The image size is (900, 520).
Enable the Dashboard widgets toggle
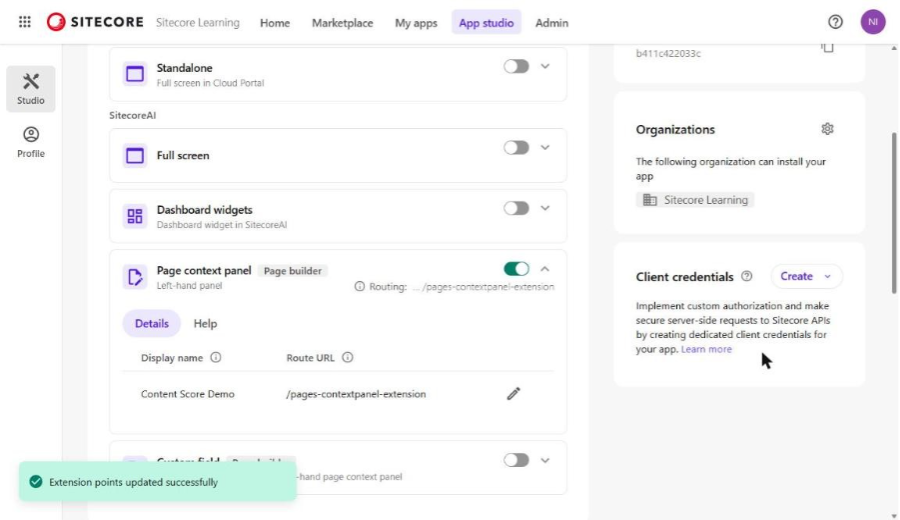point(516,208)
